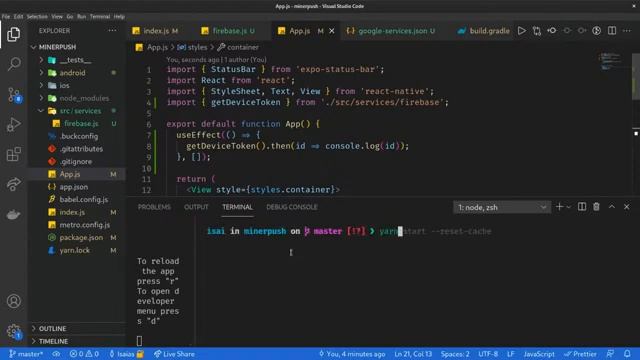
Task: Open the Source Control view
Action: (13, 95)
